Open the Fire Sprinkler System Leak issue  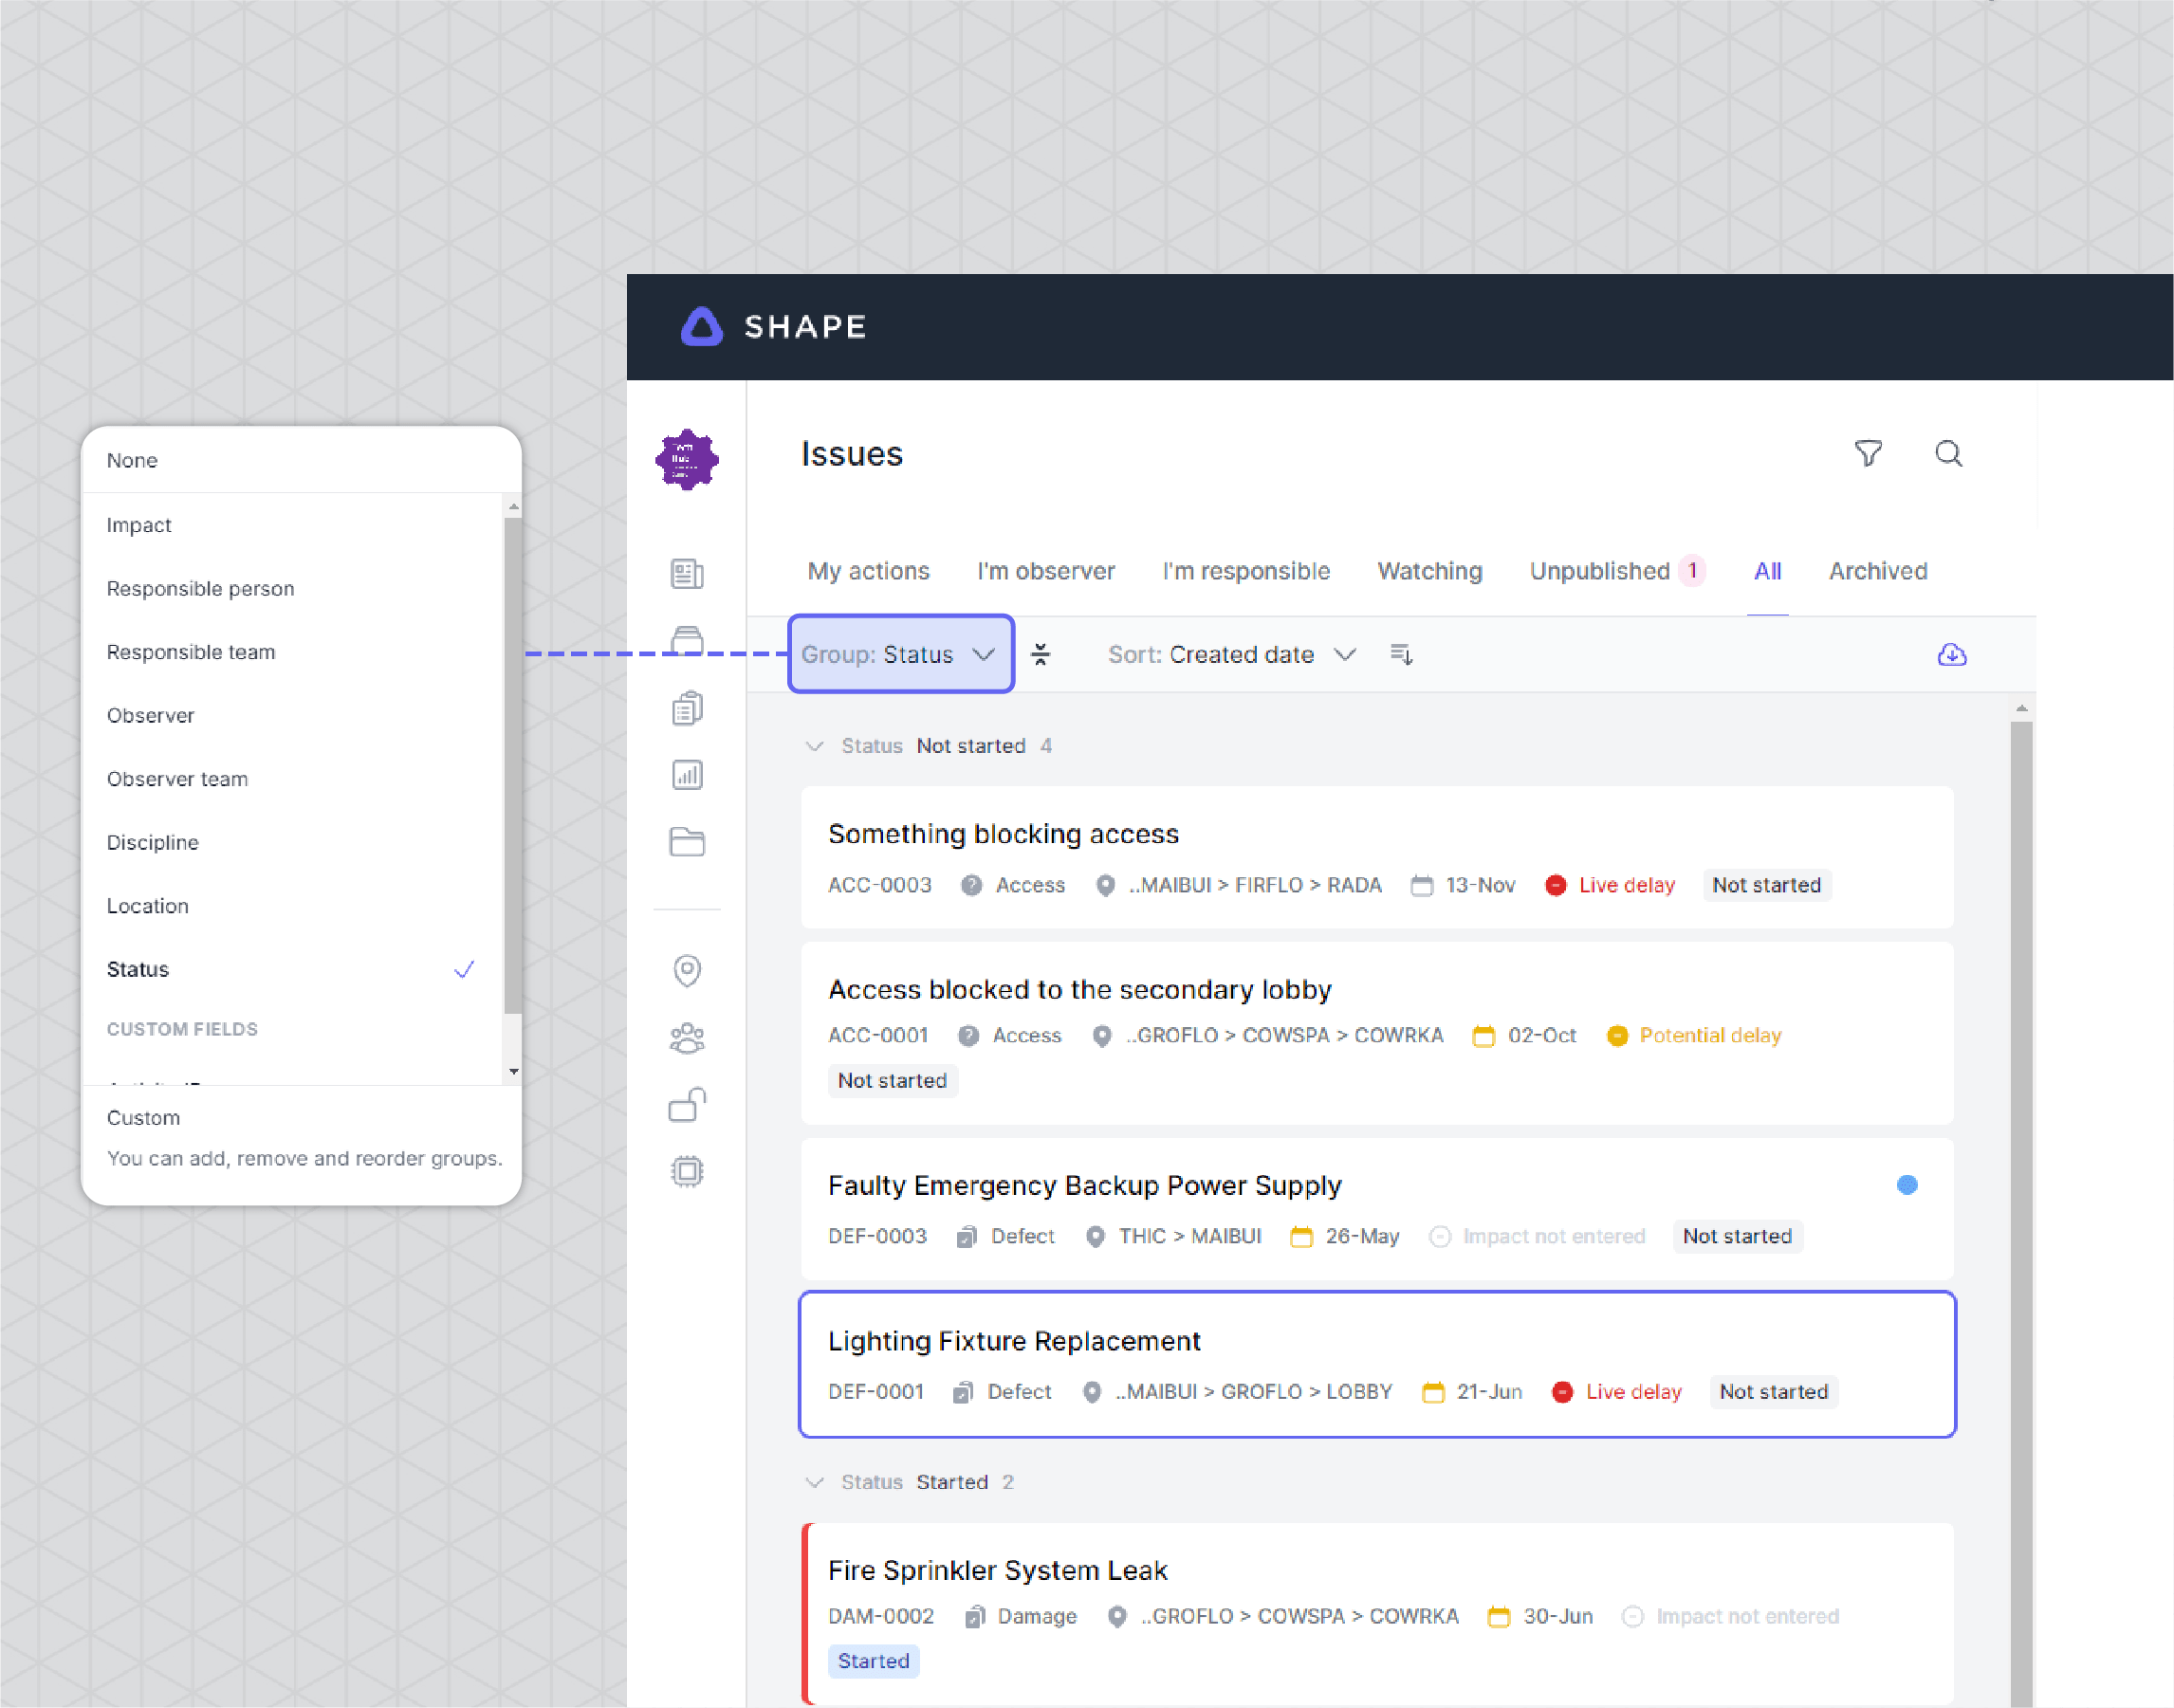[997, 1569]
